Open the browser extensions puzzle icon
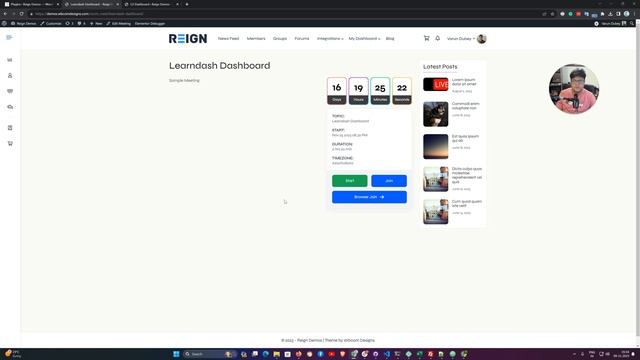This screenshot has width=640, height=360. 602,14
